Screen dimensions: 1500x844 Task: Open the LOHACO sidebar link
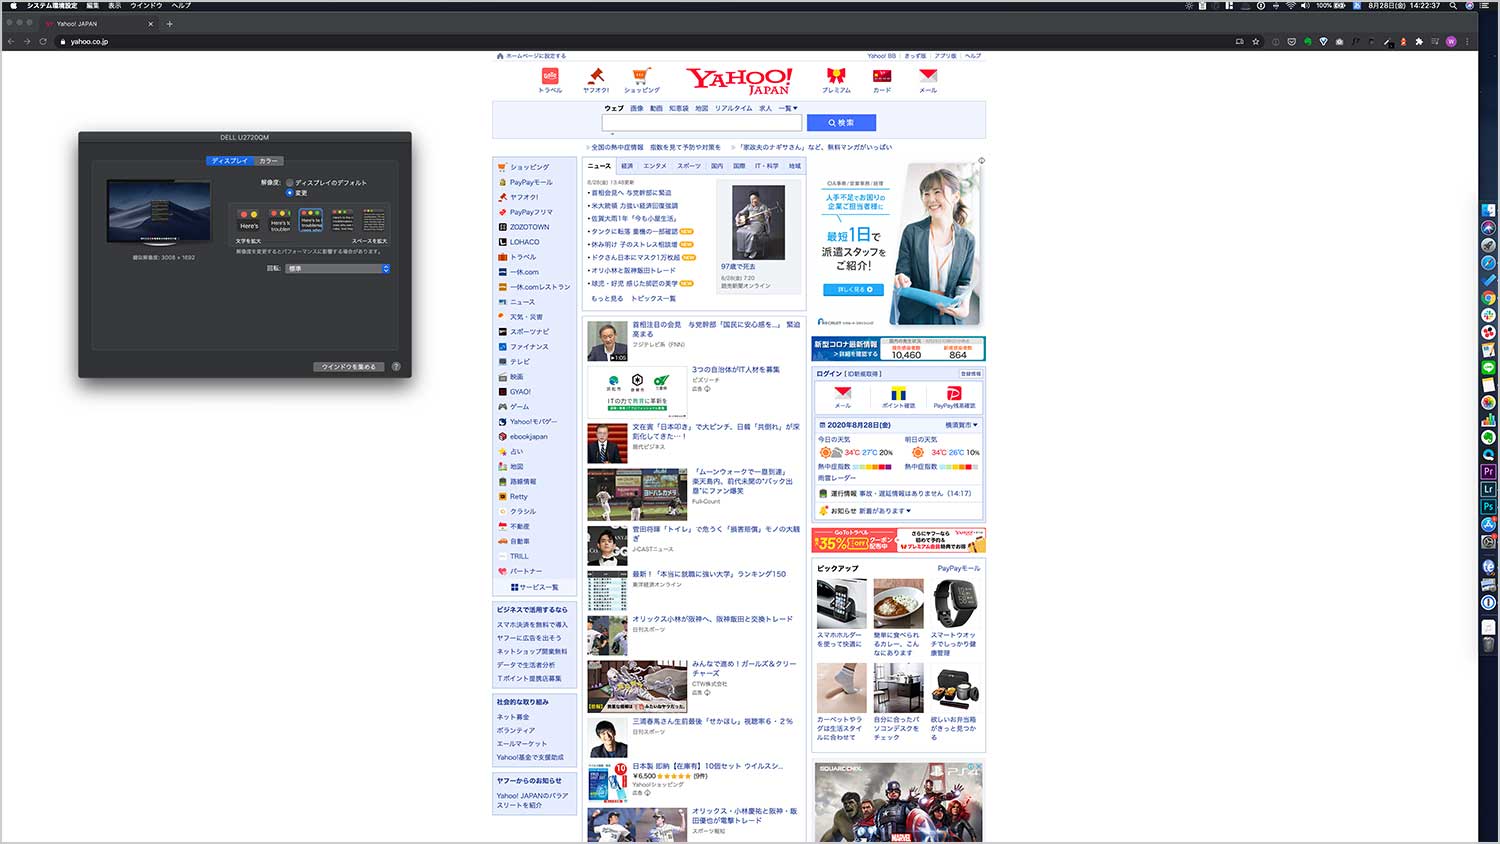(525, 242)
